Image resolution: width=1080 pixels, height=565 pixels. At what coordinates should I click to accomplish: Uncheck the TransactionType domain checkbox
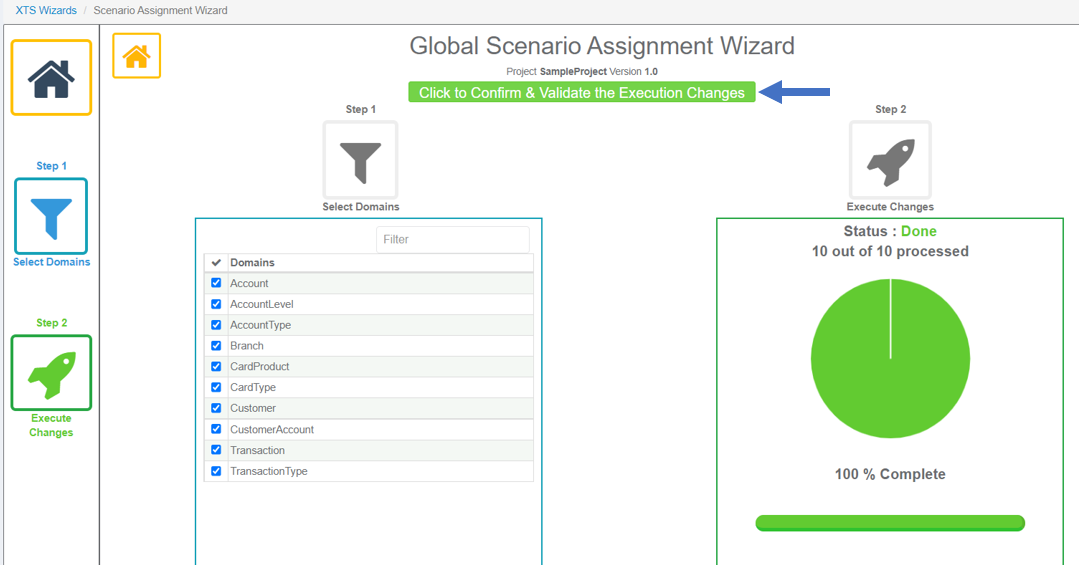[x=216, y=471]
